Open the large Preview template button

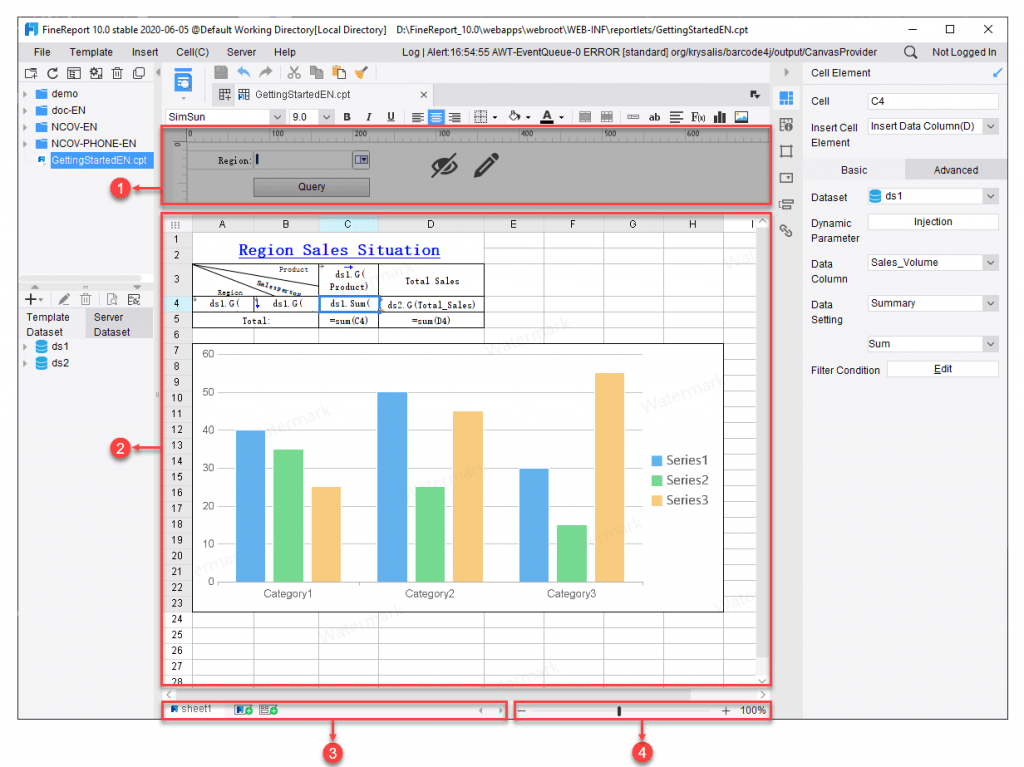click(184, 82)
